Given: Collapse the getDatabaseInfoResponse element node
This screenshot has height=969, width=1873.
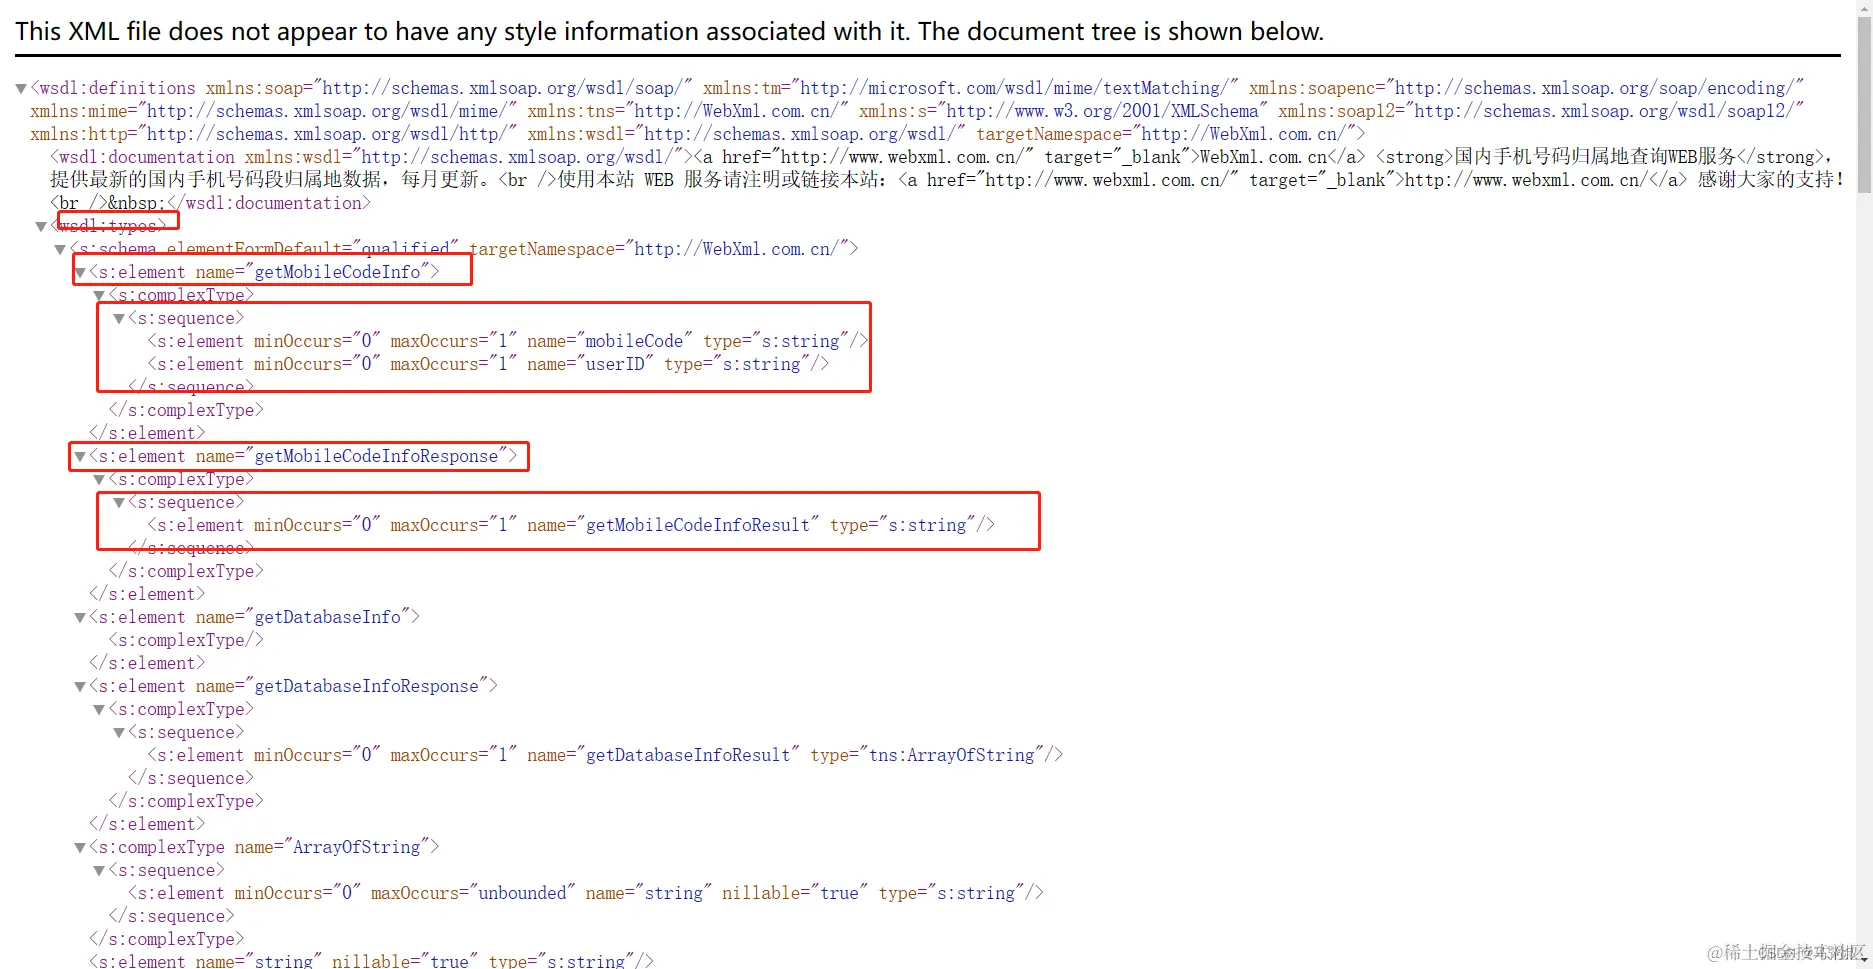Looking at the screenshot, I should click(80, 687).
